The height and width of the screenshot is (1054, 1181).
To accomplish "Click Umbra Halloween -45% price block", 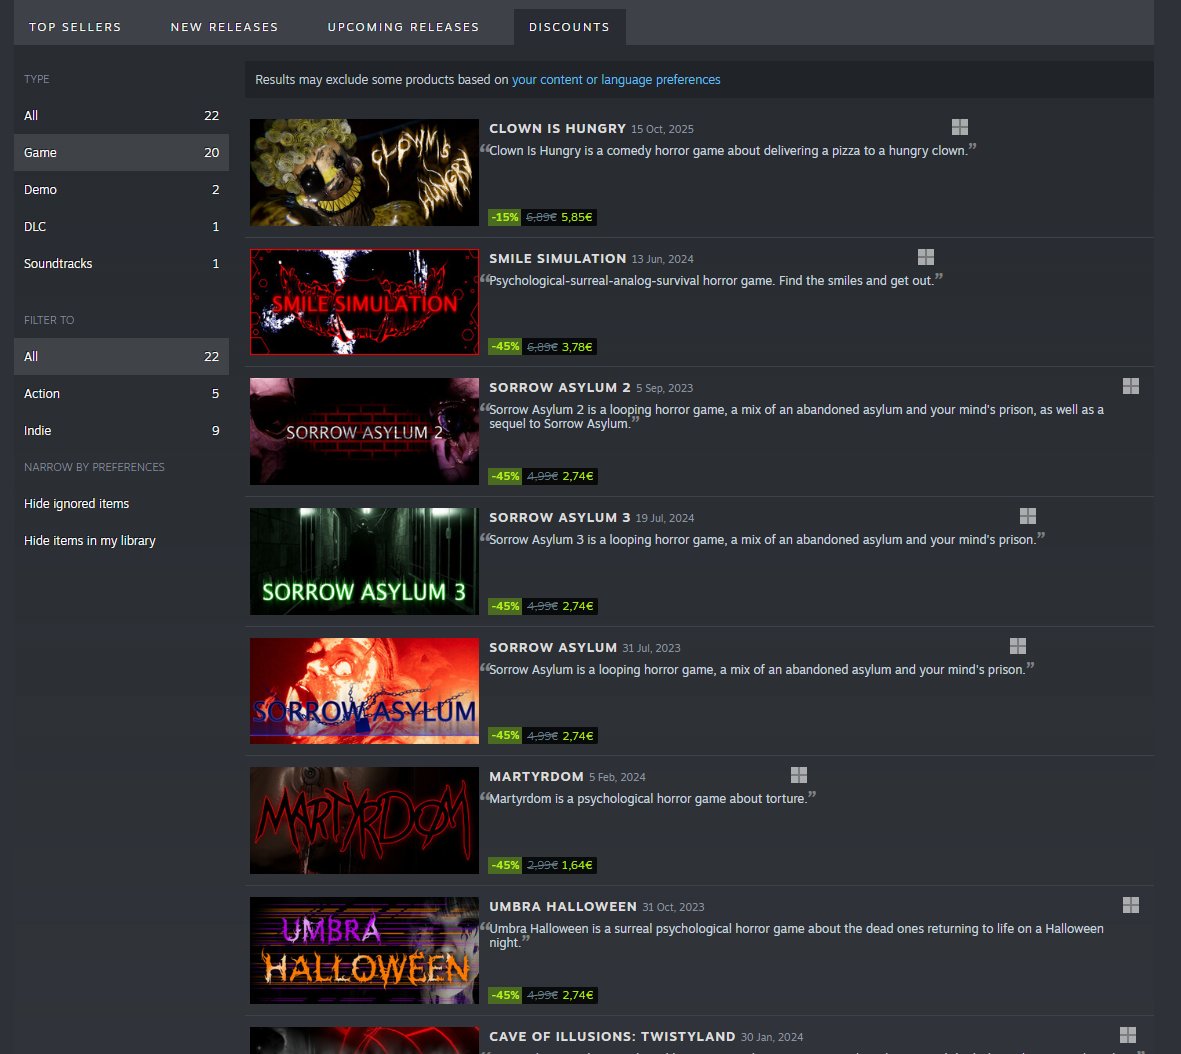I will (542, 995).
